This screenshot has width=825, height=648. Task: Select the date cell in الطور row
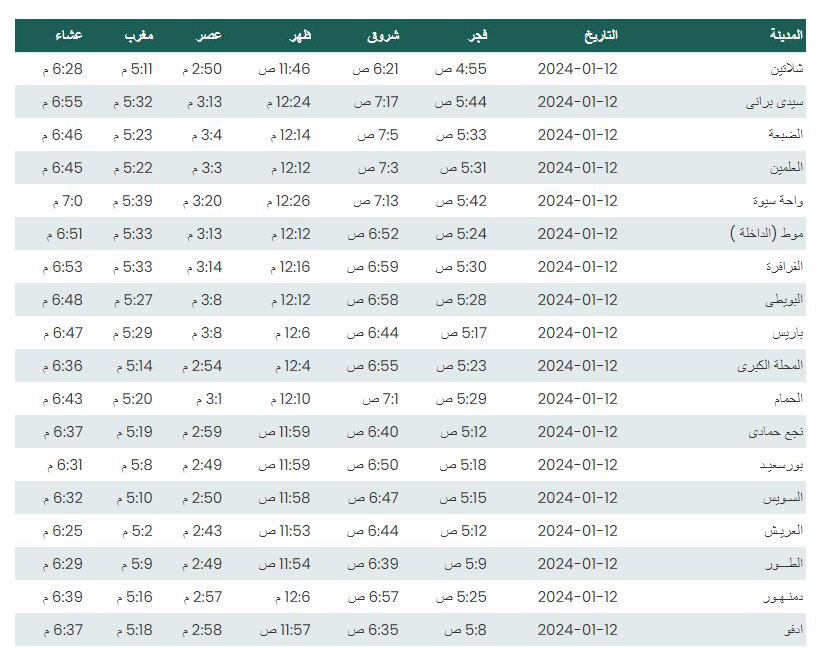click(578, 564)
